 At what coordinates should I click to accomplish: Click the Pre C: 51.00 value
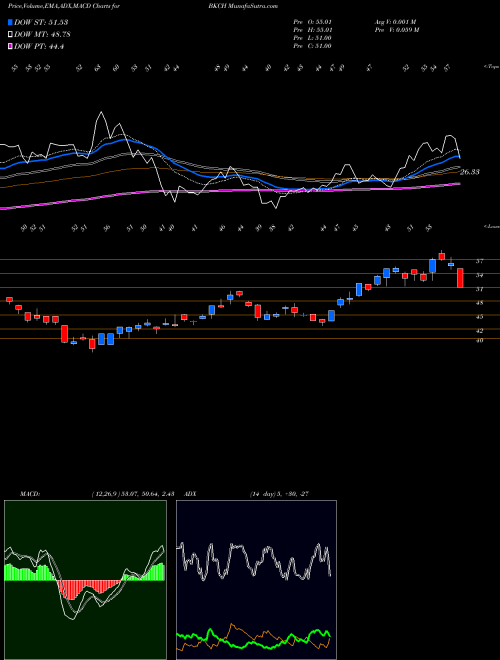click(312, 46)
